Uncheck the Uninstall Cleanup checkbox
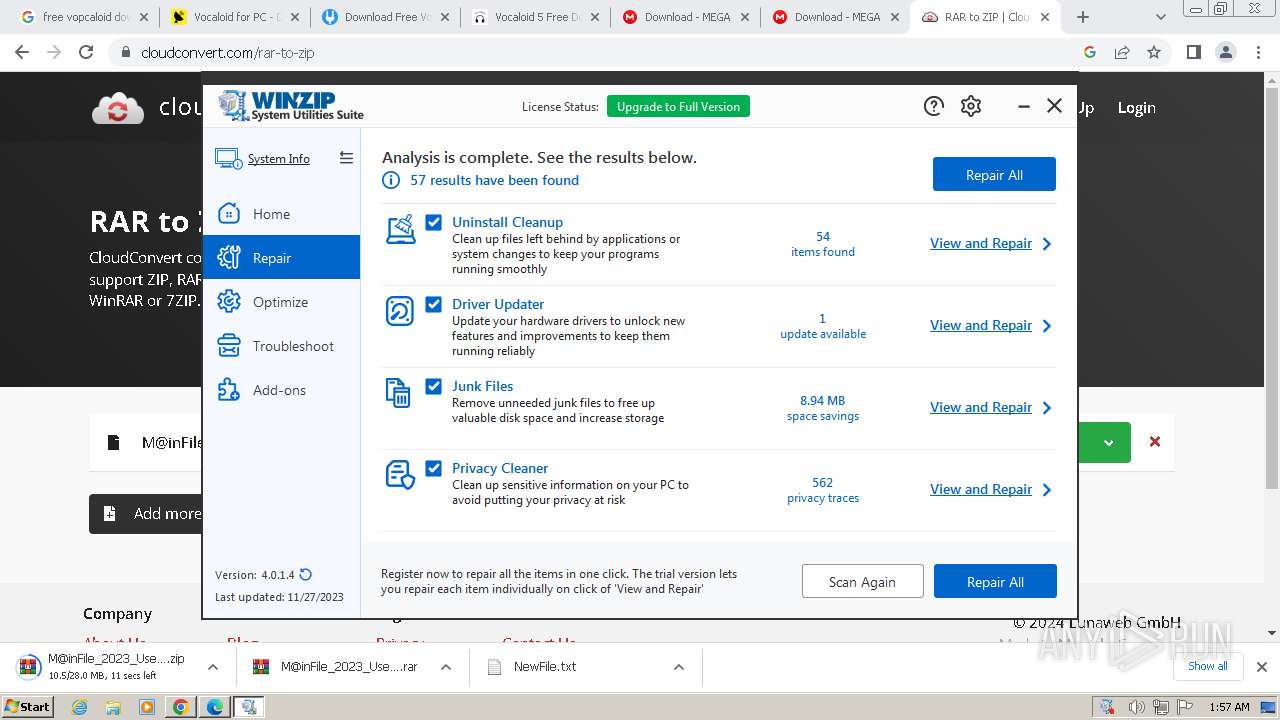Viewport: 1280px width, 720px height. tap(434, 222)
